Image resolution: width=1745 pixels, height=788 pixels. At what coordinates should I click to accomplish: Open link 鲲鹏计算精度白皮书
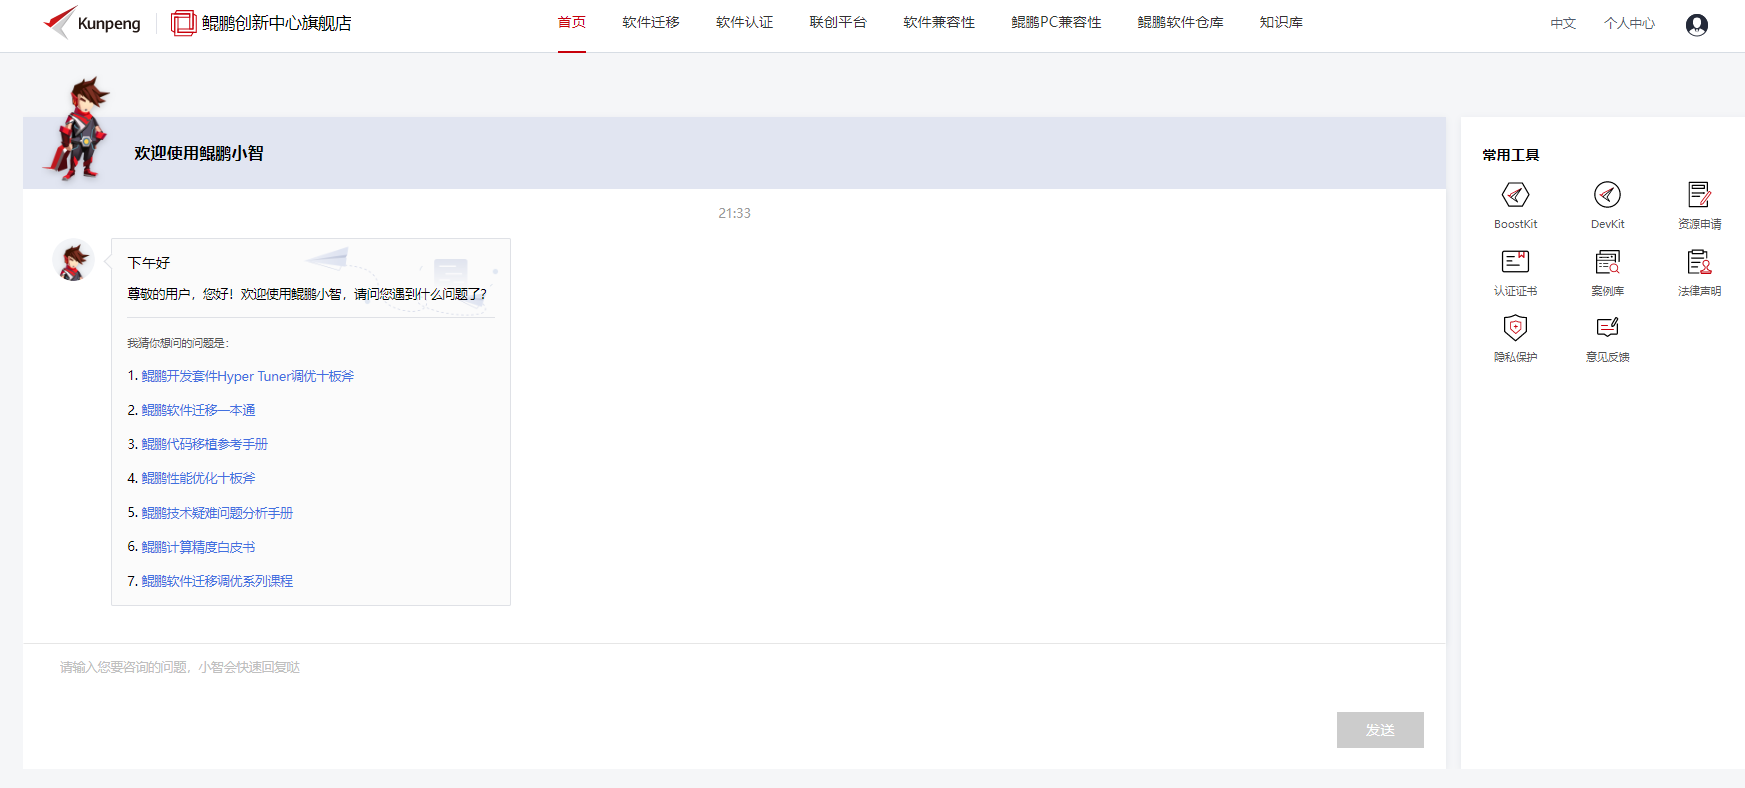(x=198, y=547)
